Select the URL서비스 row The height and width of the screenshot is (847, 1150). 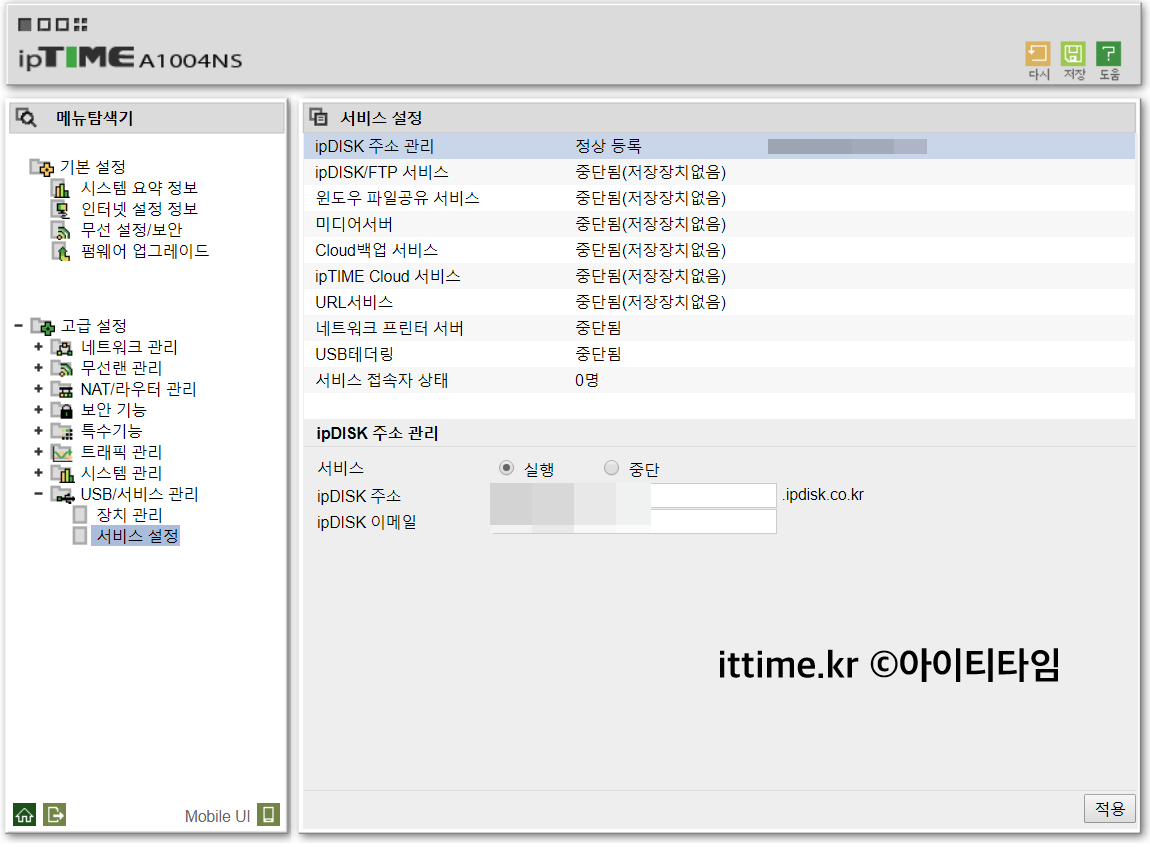[719, 303]
